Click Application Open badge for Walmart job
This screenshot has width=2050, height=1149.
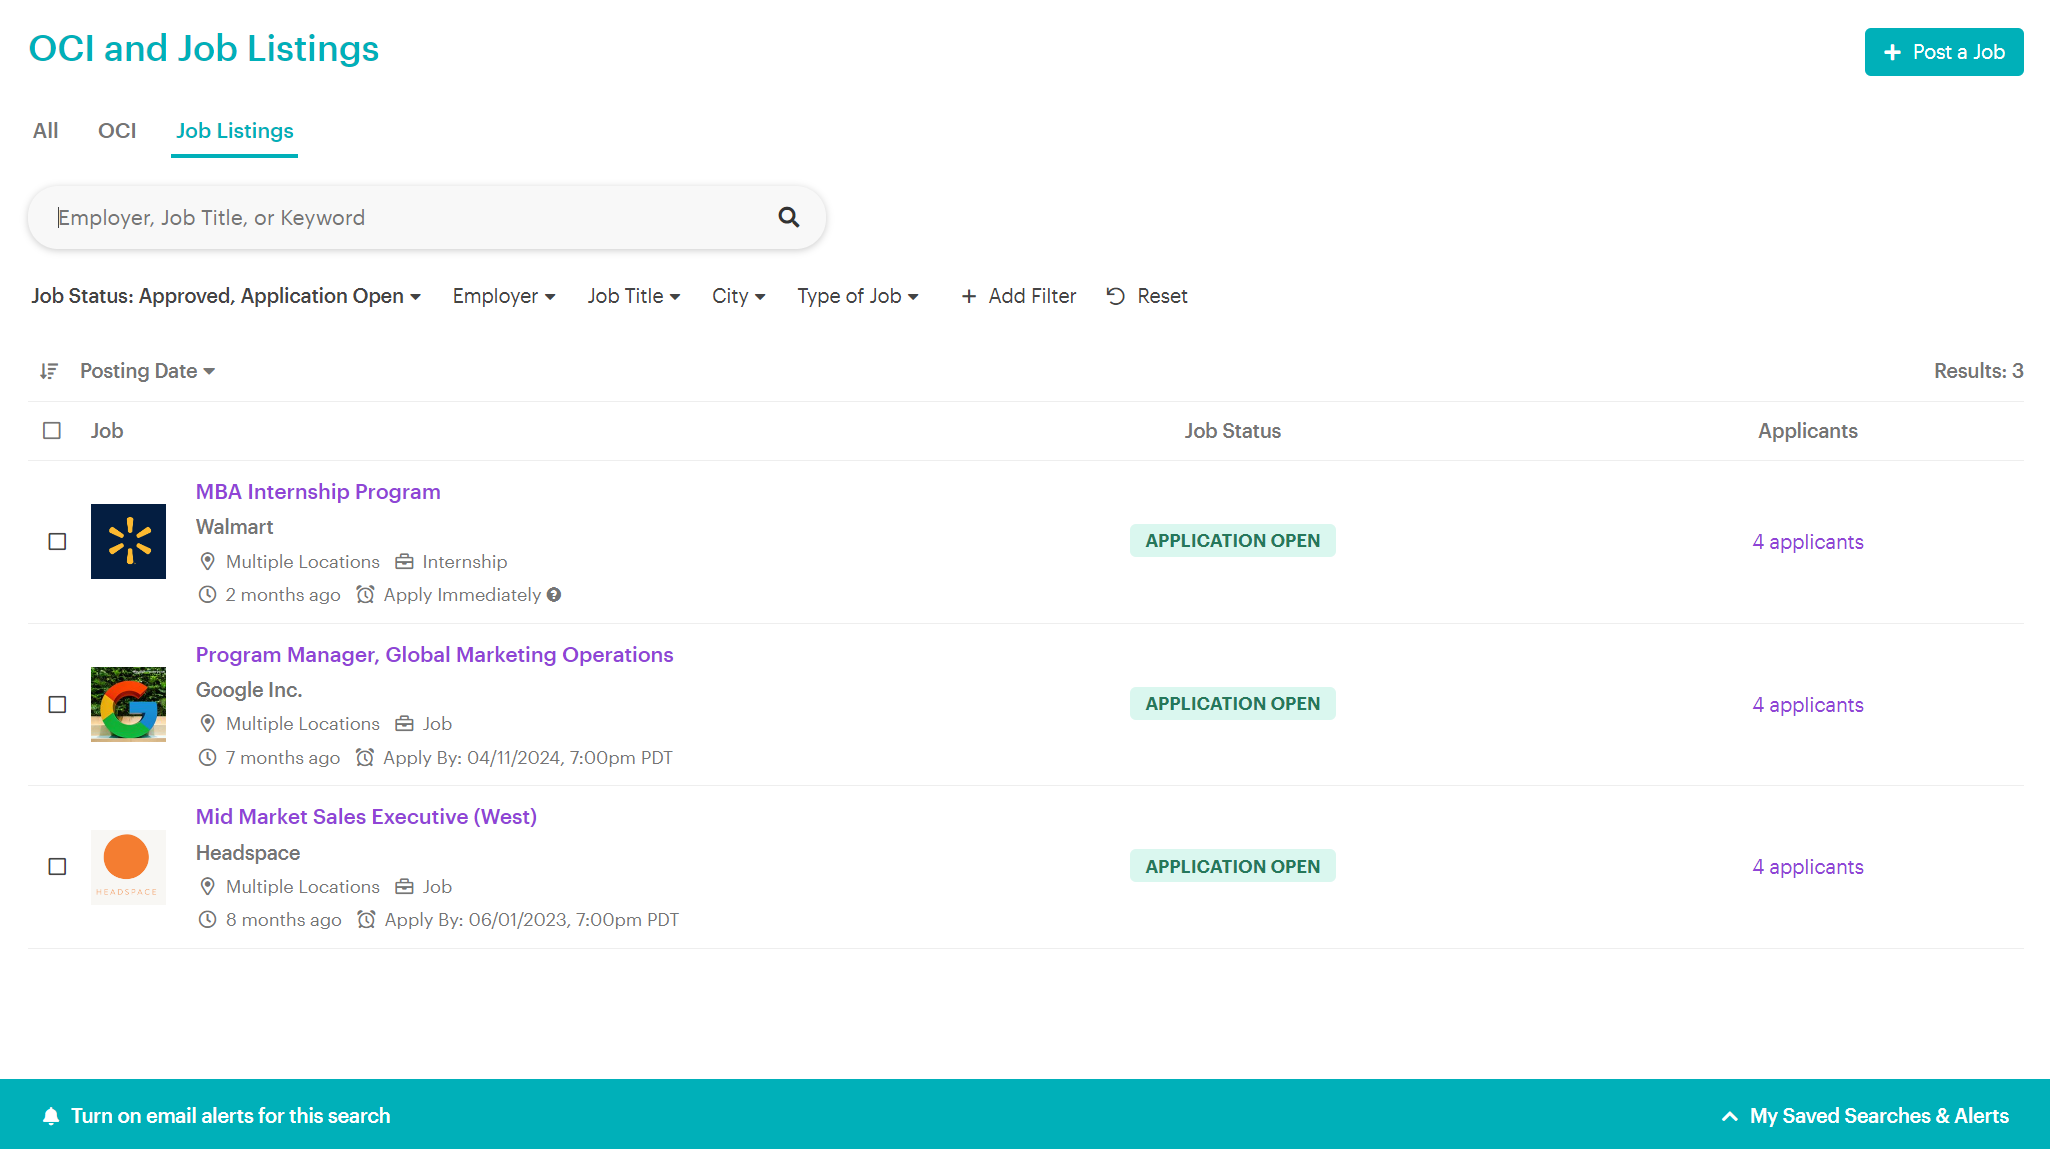click(1233, 541)
